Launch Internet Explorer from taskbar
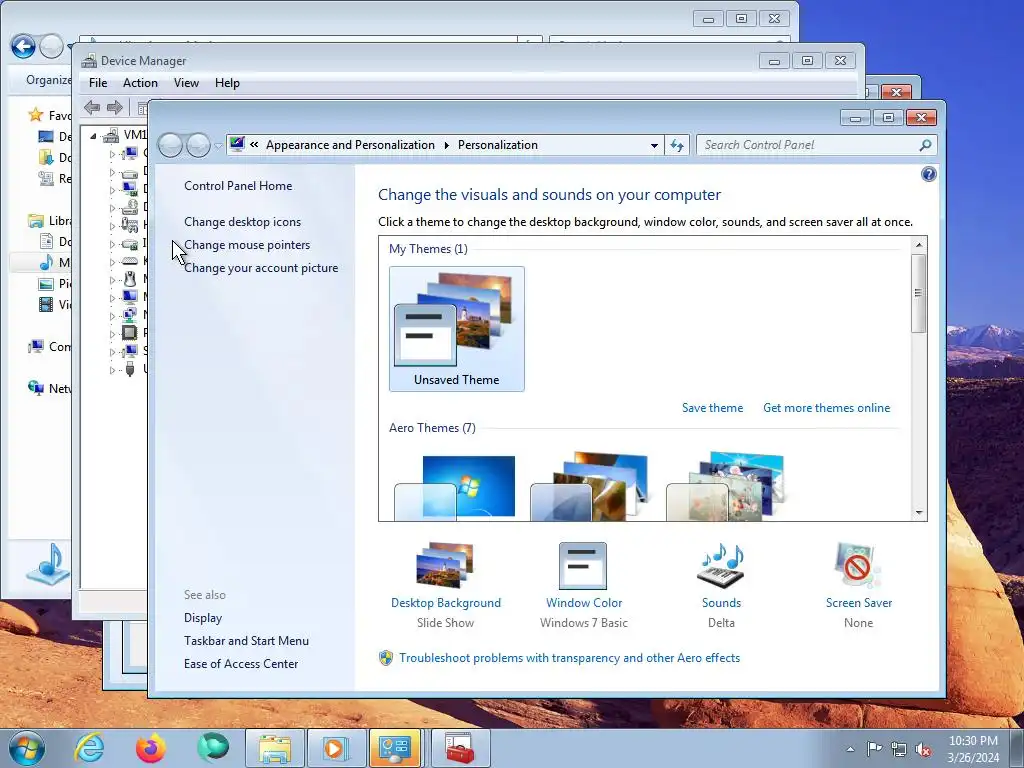Screen dimensions: 1024x768 [x=89, y=748]
